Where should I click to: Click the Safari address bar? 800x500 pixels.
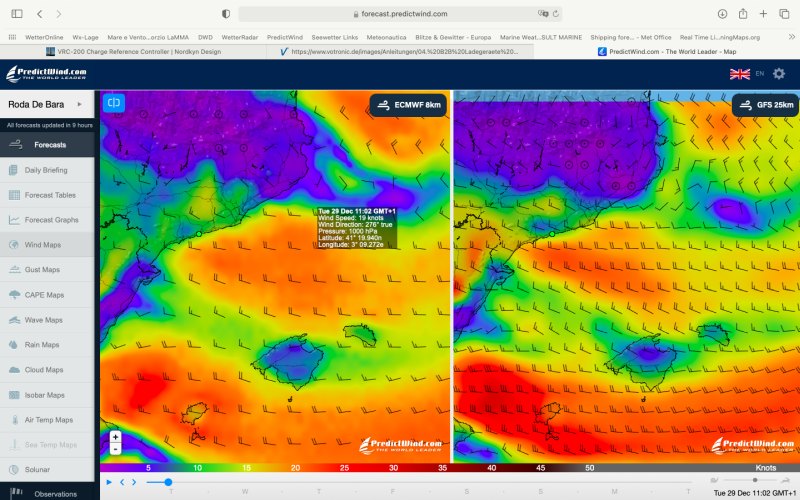[400, 14]
